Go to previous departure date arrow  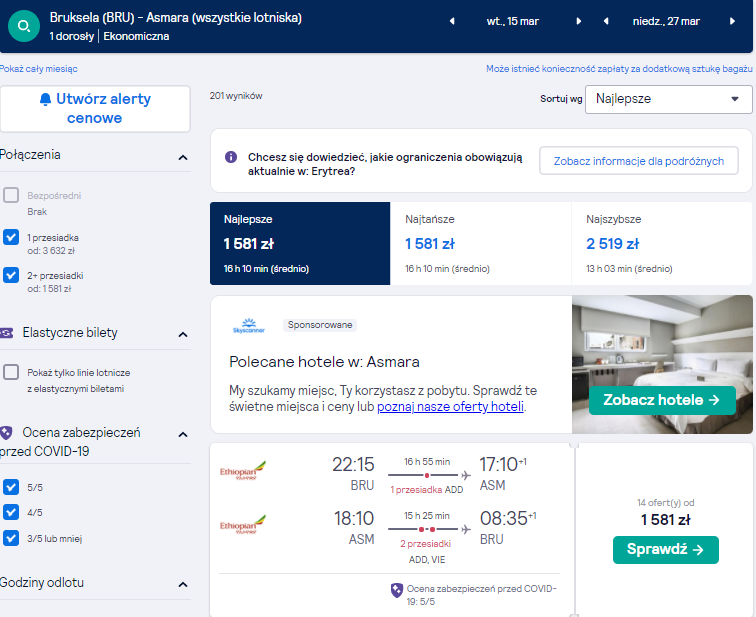coord(452,21)
